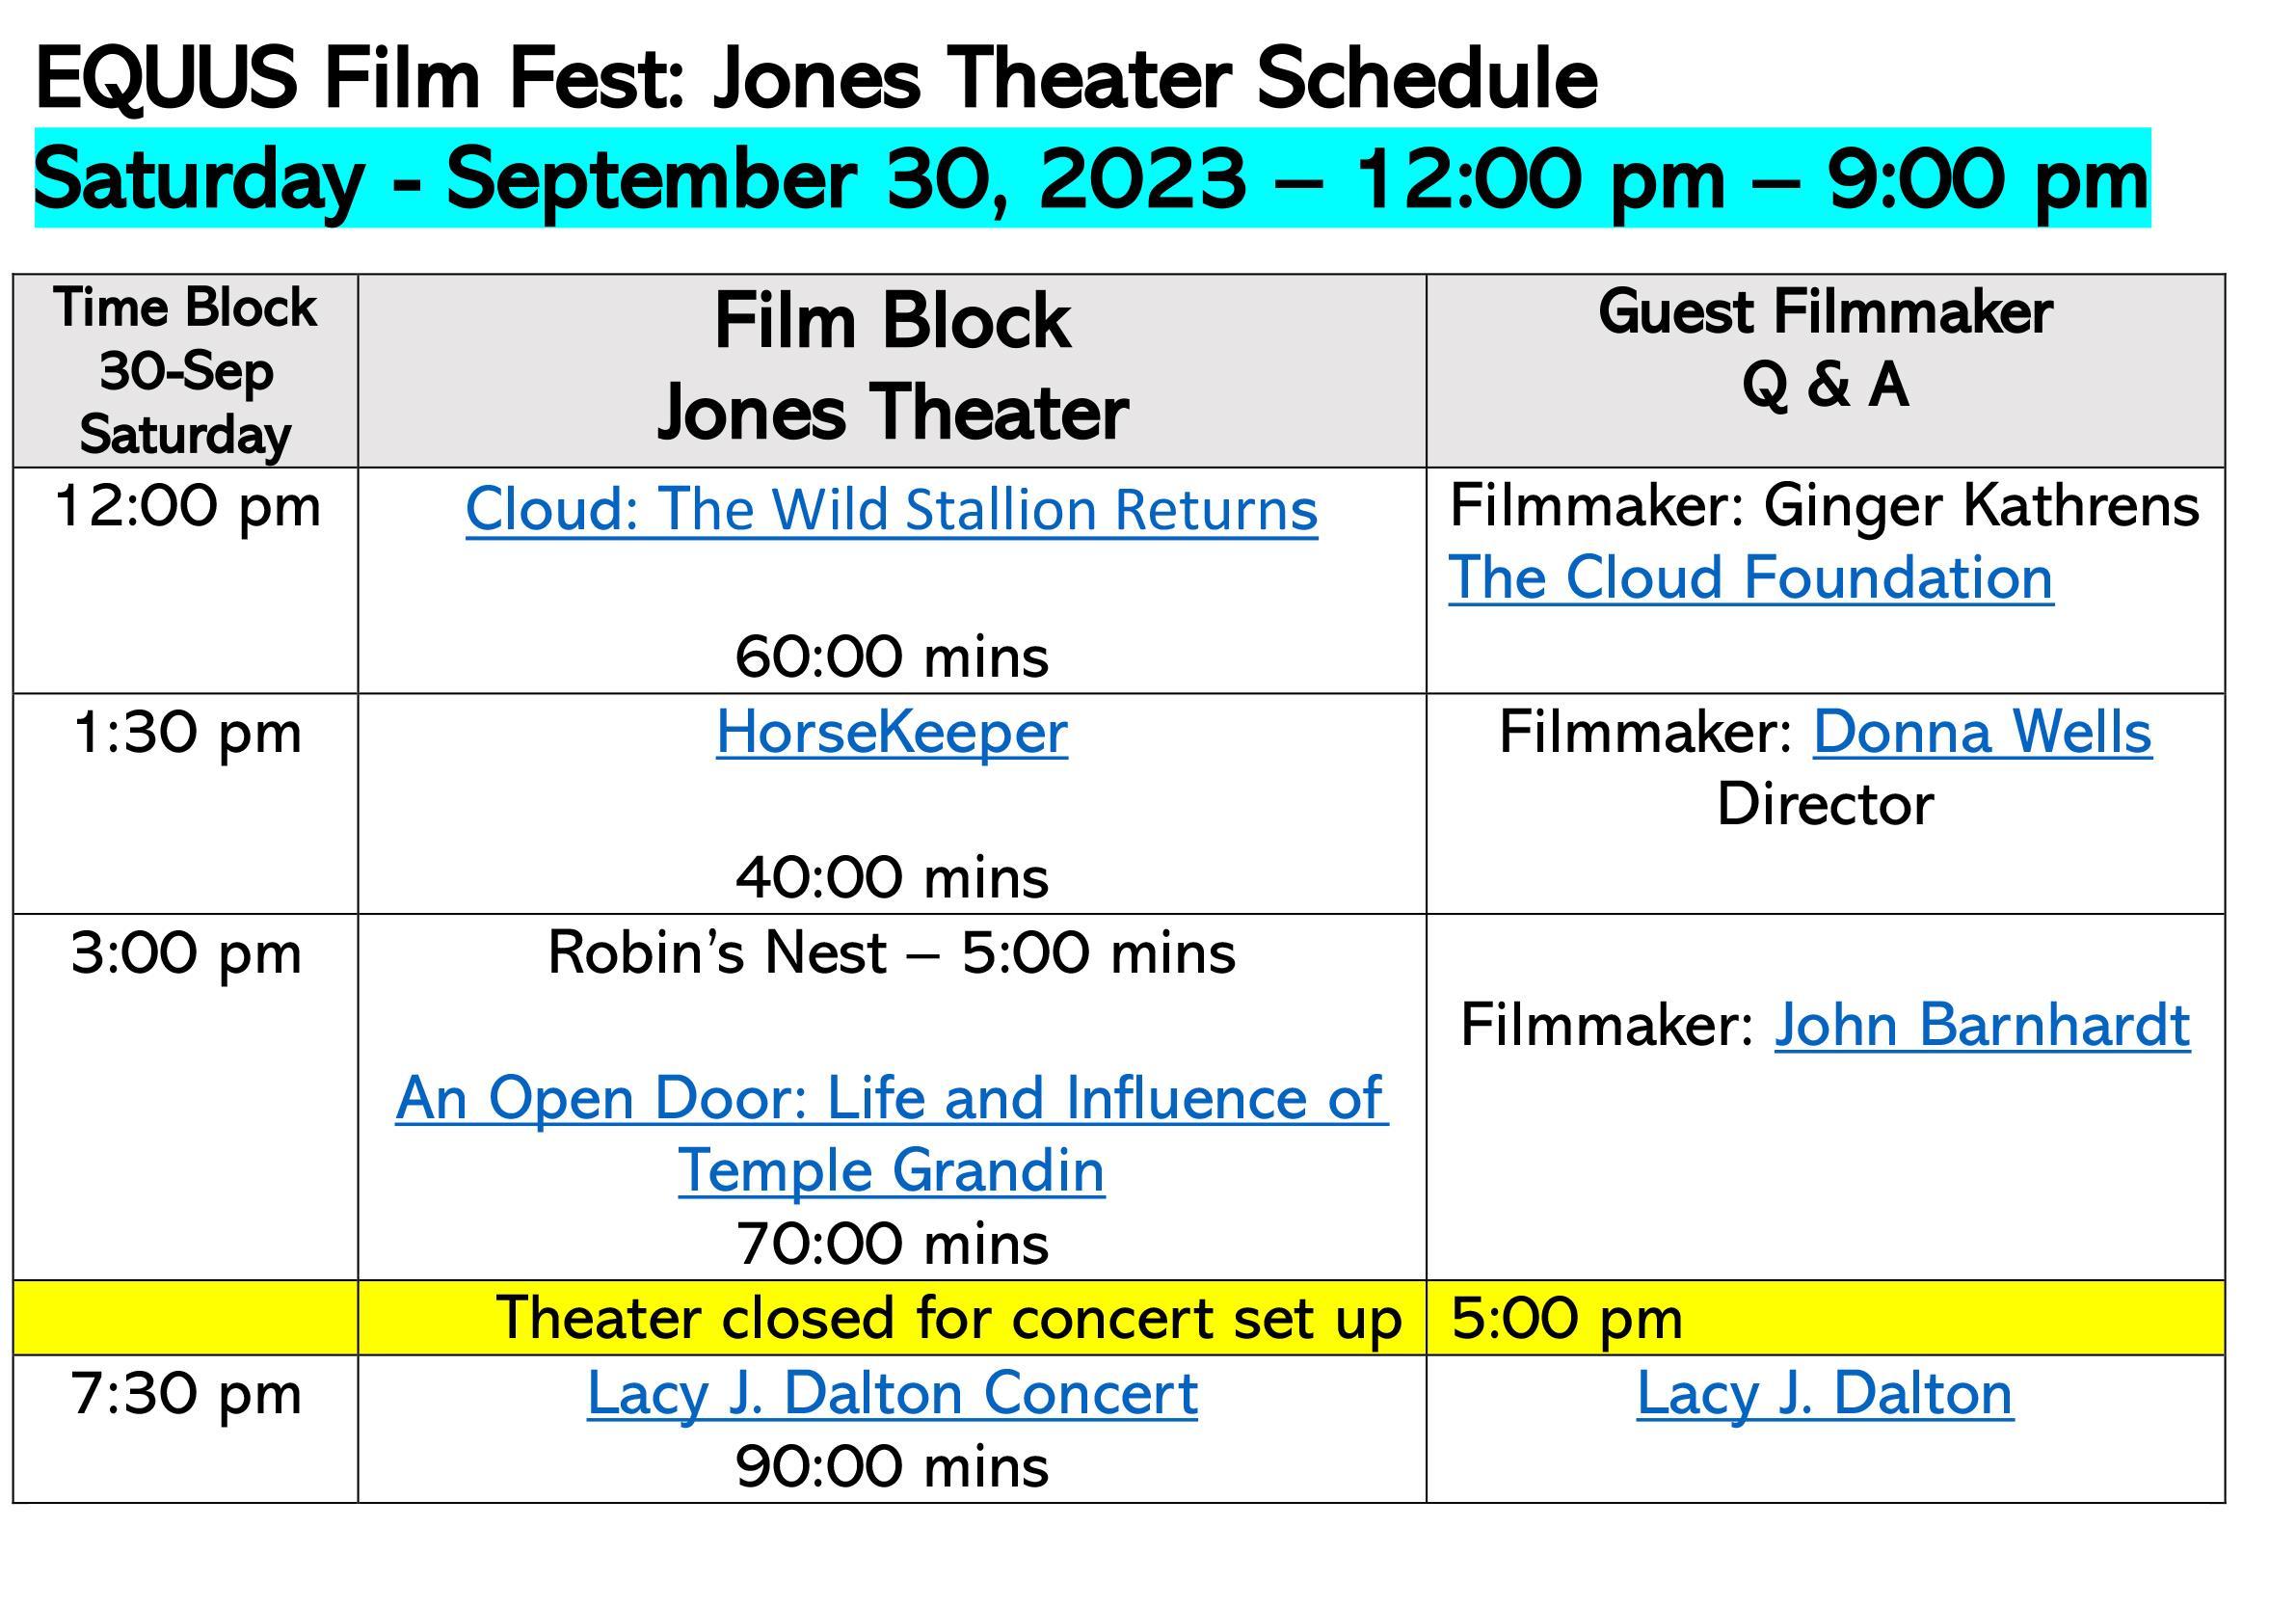The image size is (2296, 1607).
Task: Open the Cloud: The Wild Stallion Returns link
Action: 891,510
